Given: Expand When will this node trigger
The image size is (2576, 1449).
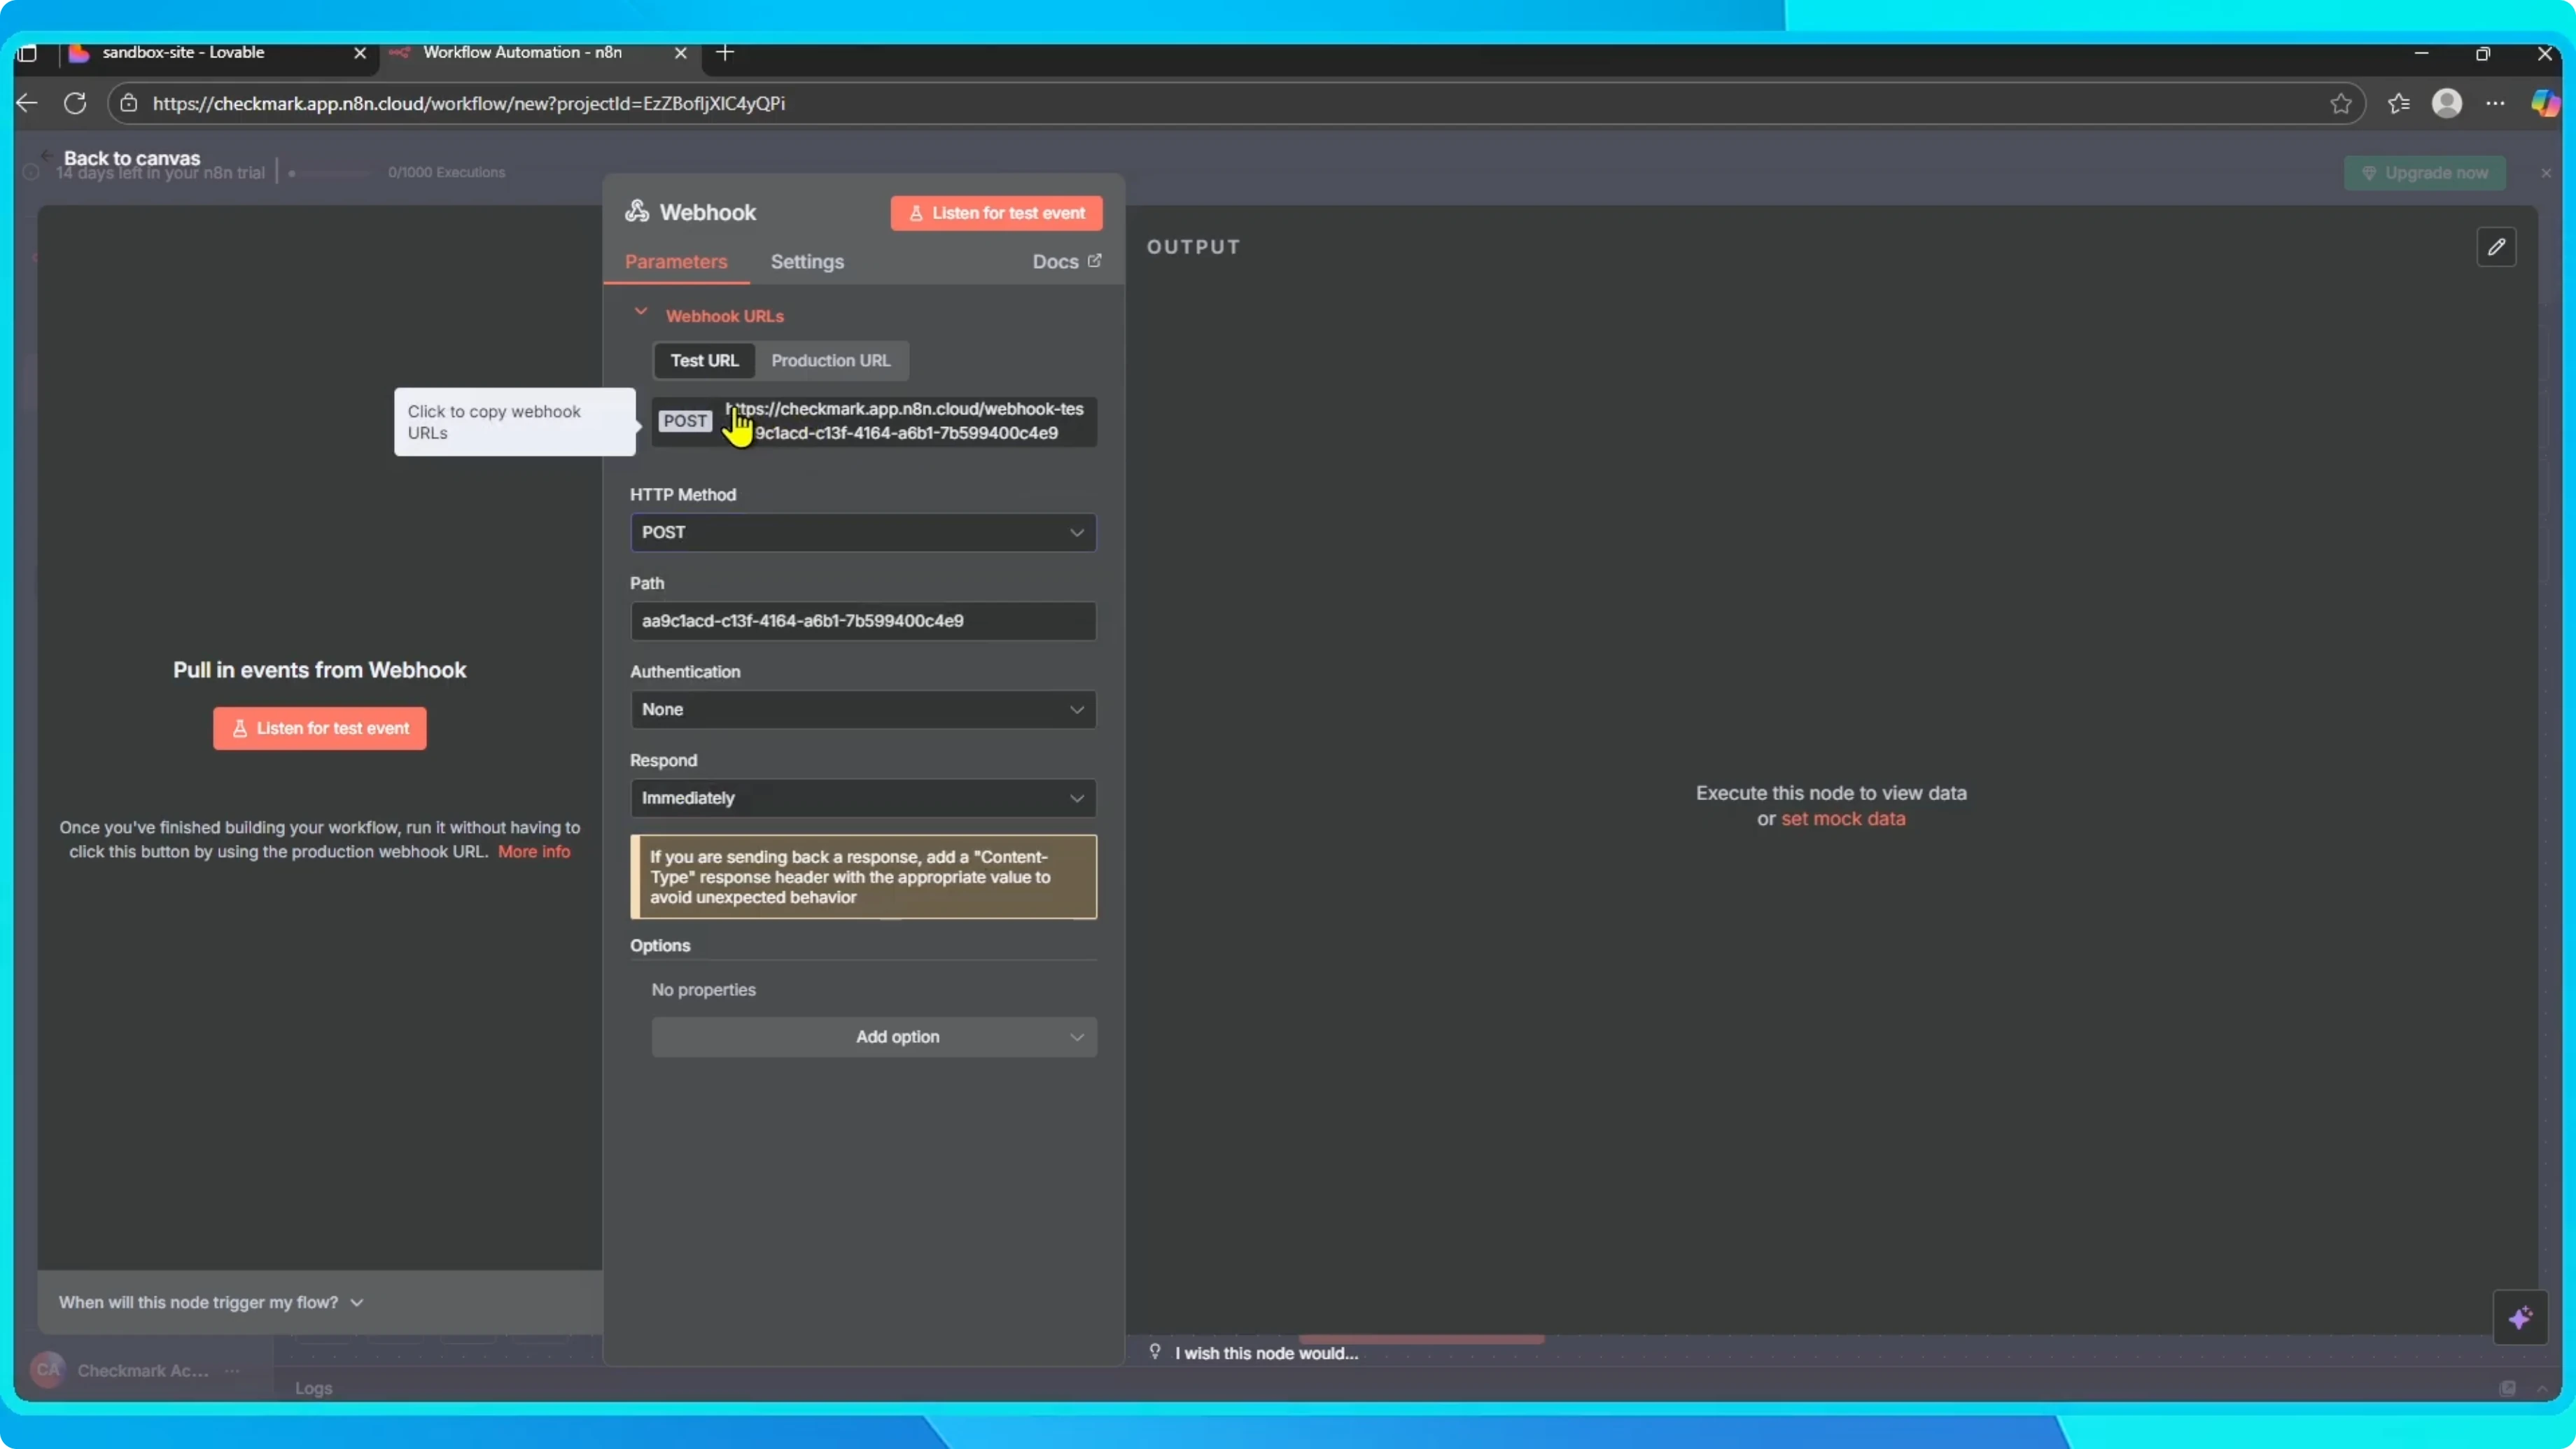Looking at the screenshot, I should pyautogui.click(x=211, y=1302).
